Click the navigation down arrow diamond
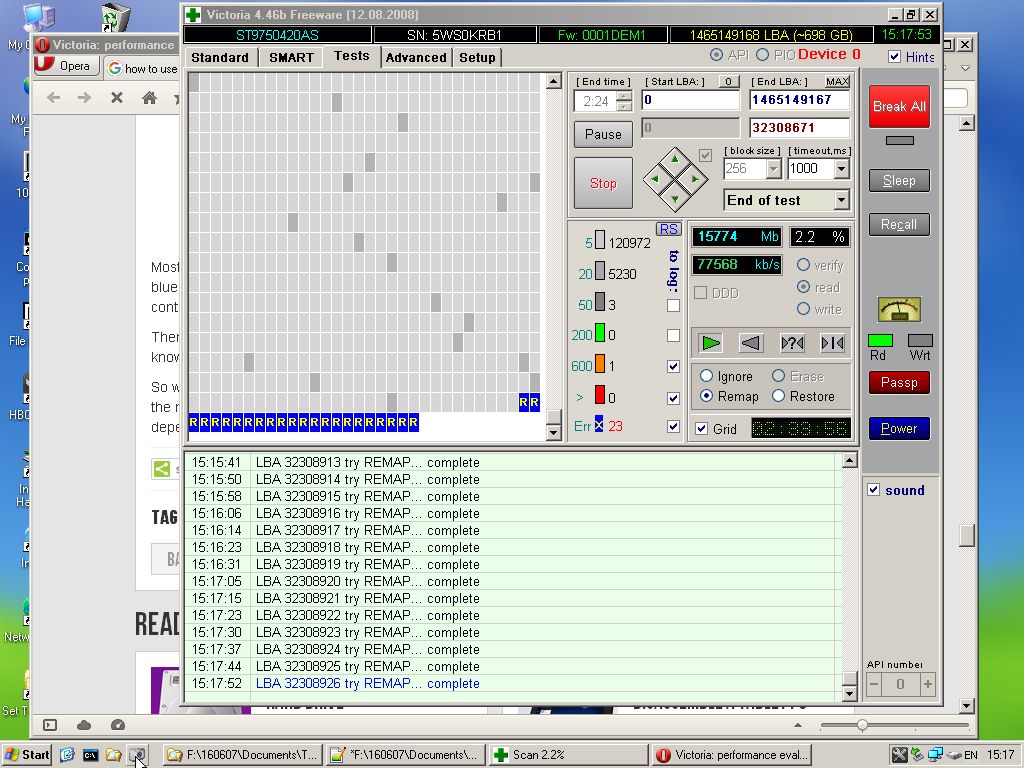This screenshot has height=768, width=1024. click(675, 199)
